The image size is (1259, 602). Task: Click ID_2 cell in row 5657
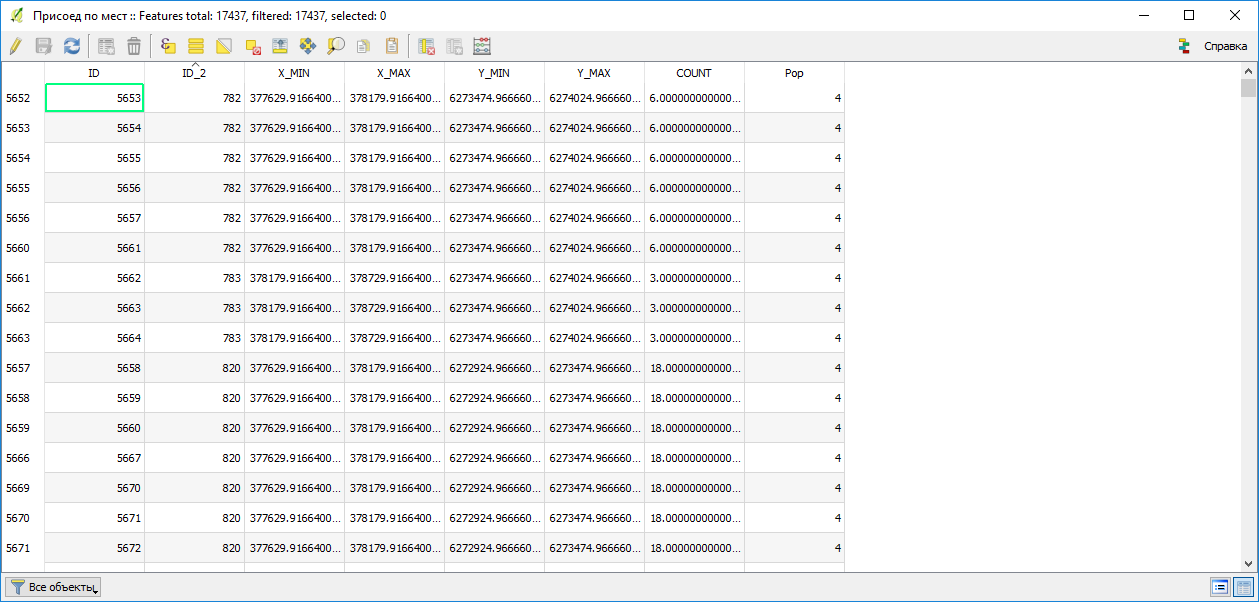click(195, 368)
